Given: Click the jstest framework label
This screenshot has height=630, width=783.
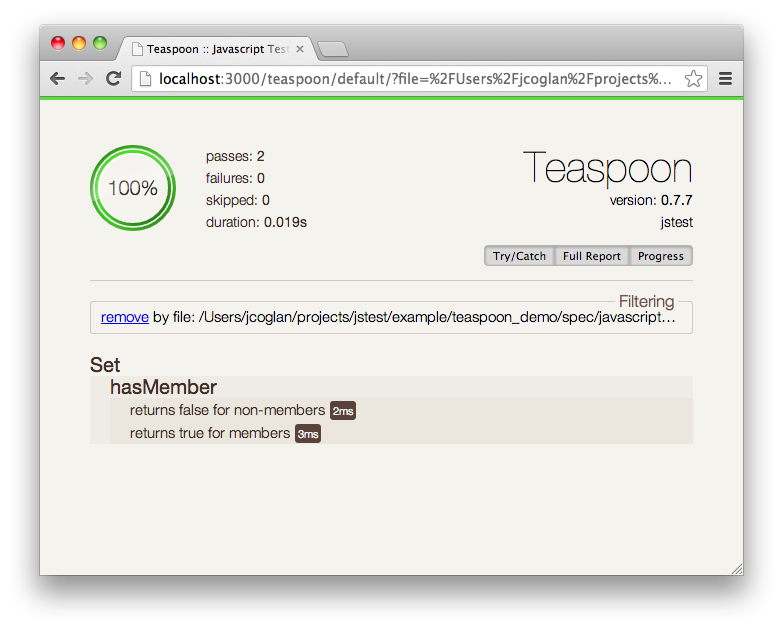Looking at the screenshot, I should coord(677,222).
